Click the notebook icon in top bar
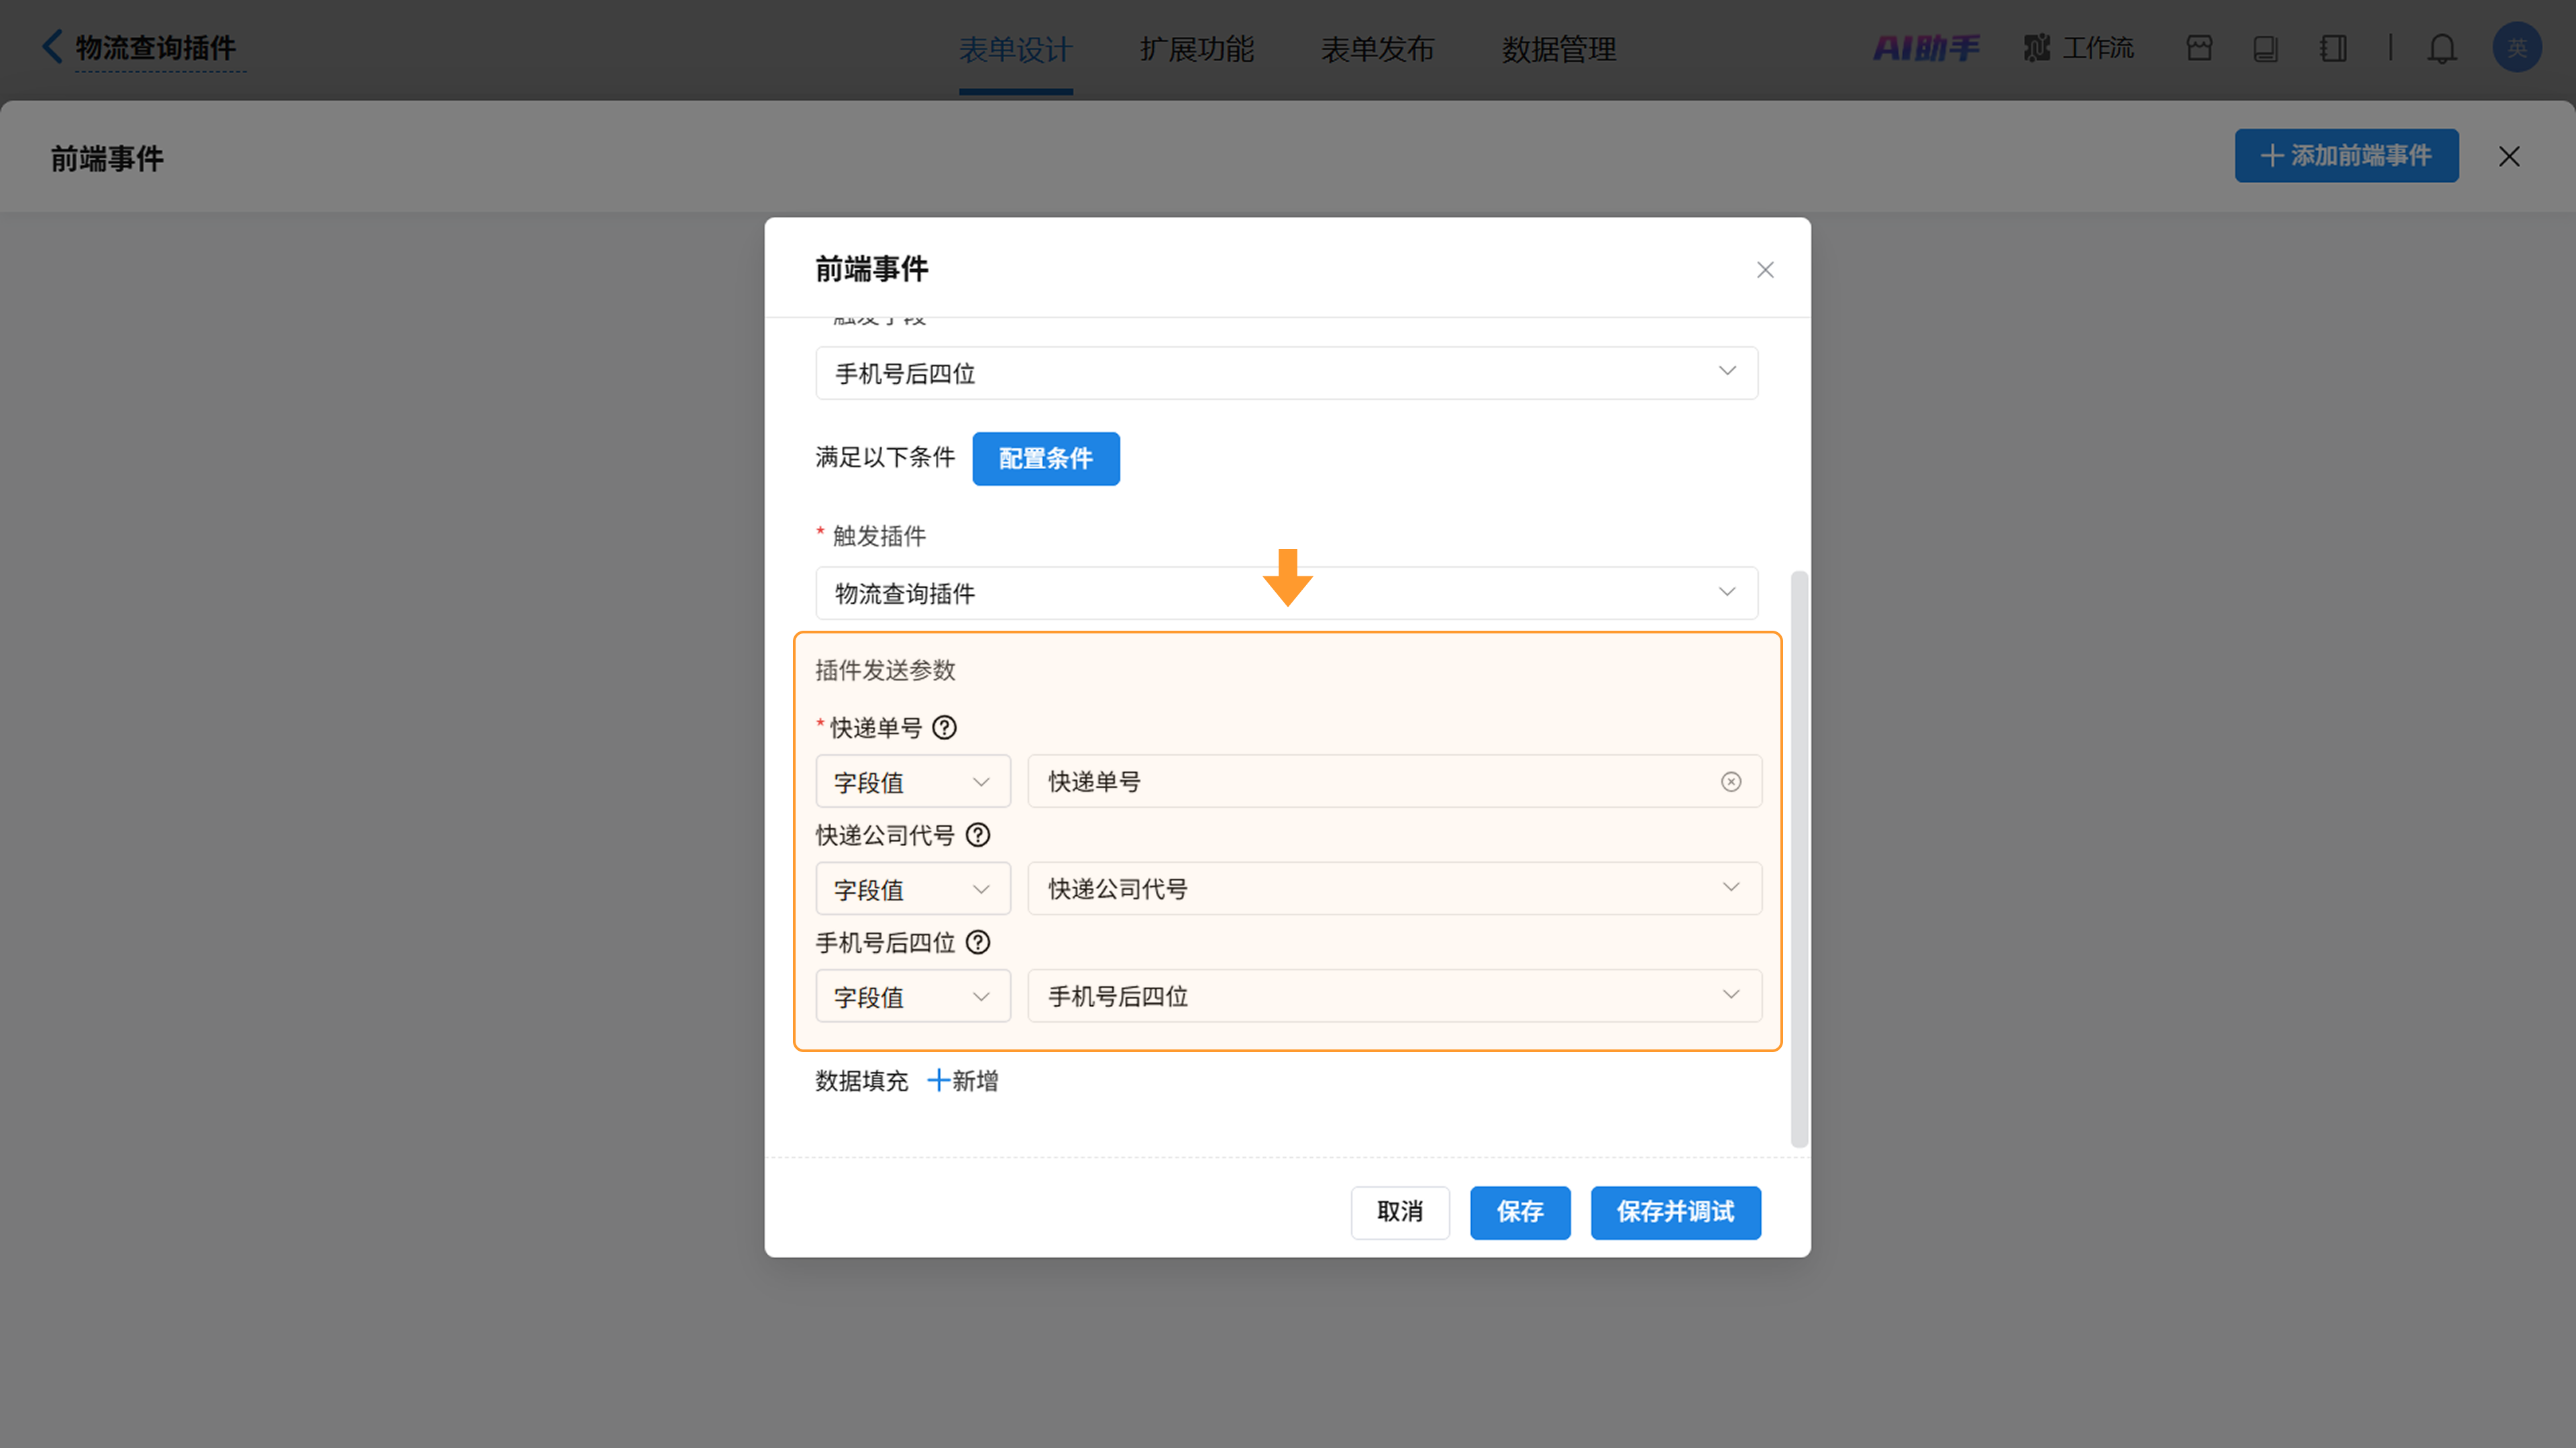 click(x=2333, y=48)
